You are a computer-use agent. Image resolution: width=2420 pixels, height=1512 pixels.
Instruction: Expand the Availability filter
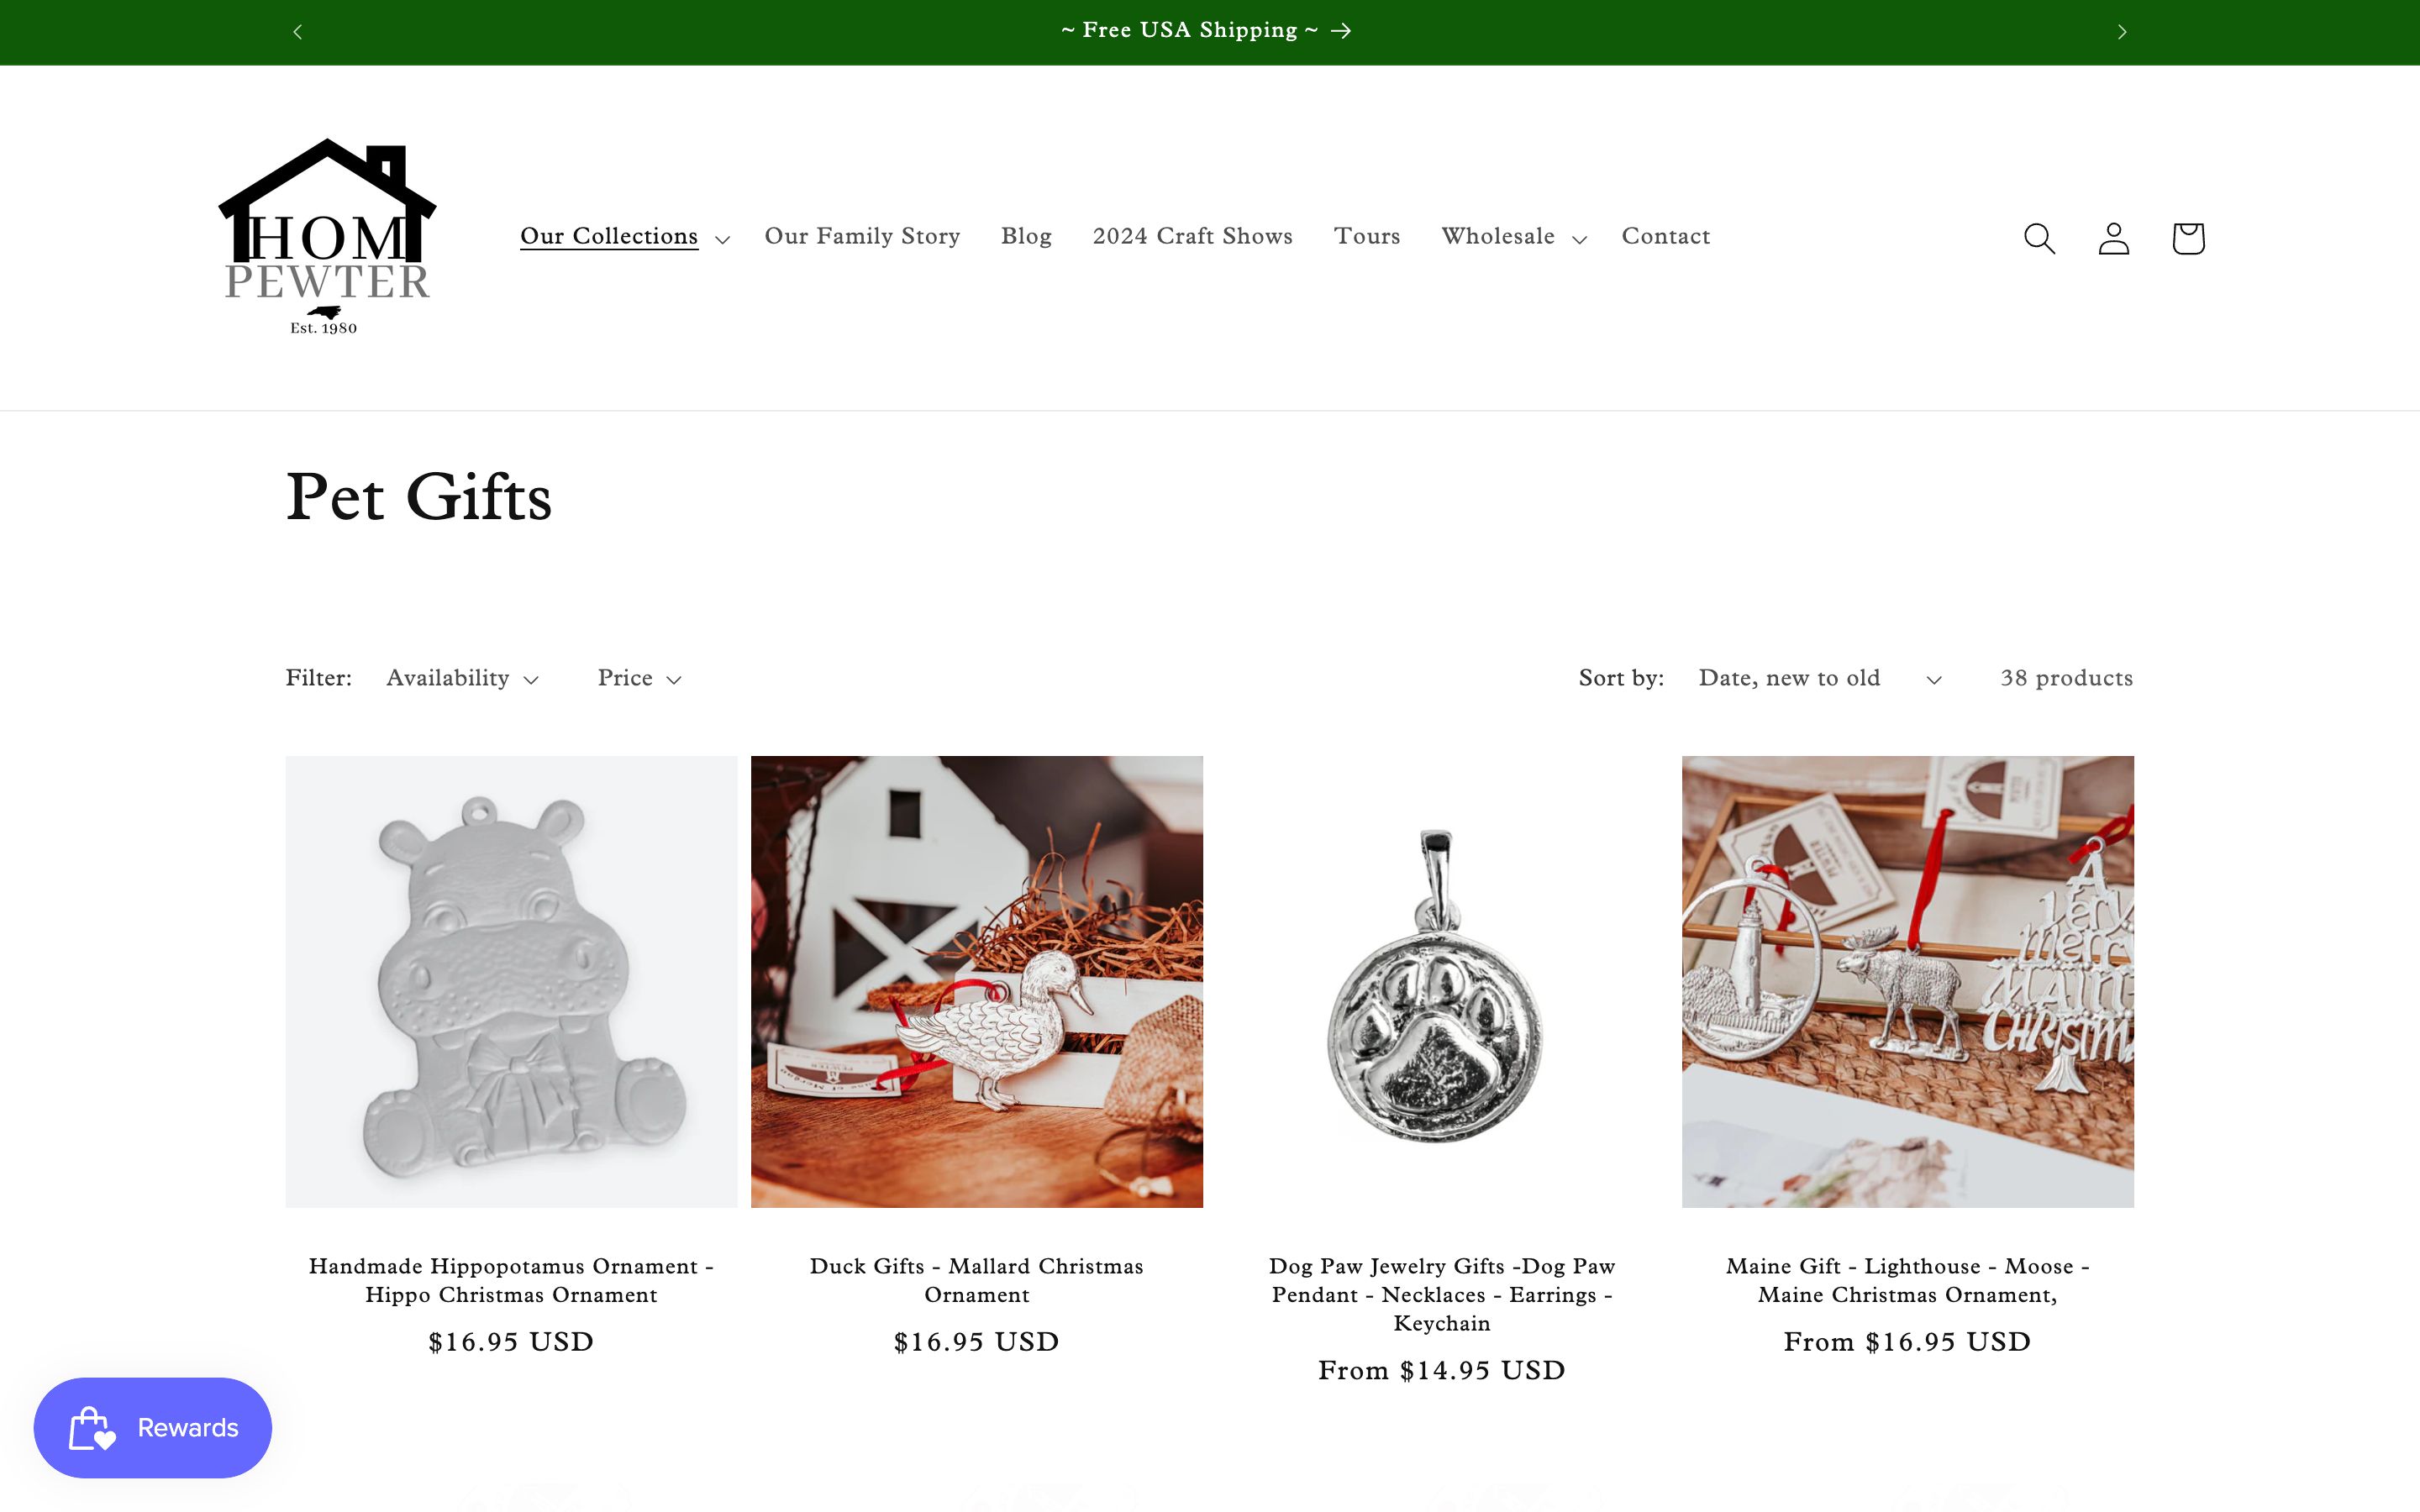pos(463,678)
